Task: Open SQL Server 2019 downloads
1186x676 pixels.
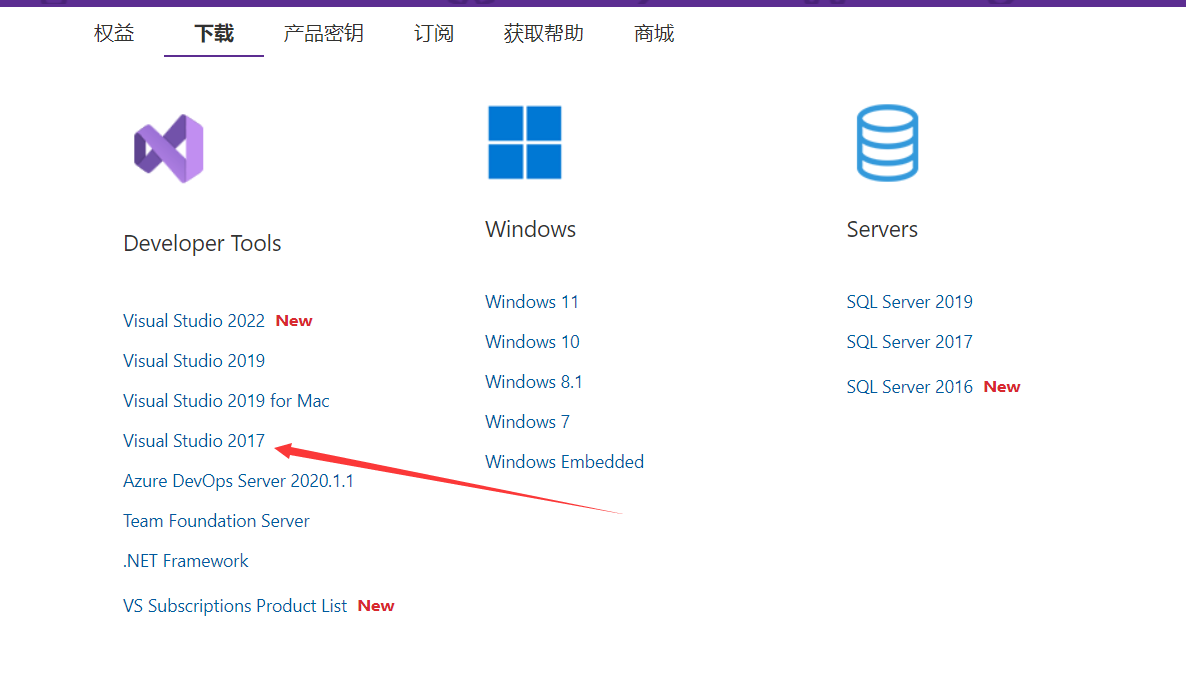Action: pyautogui.click(x=909, y=302)
